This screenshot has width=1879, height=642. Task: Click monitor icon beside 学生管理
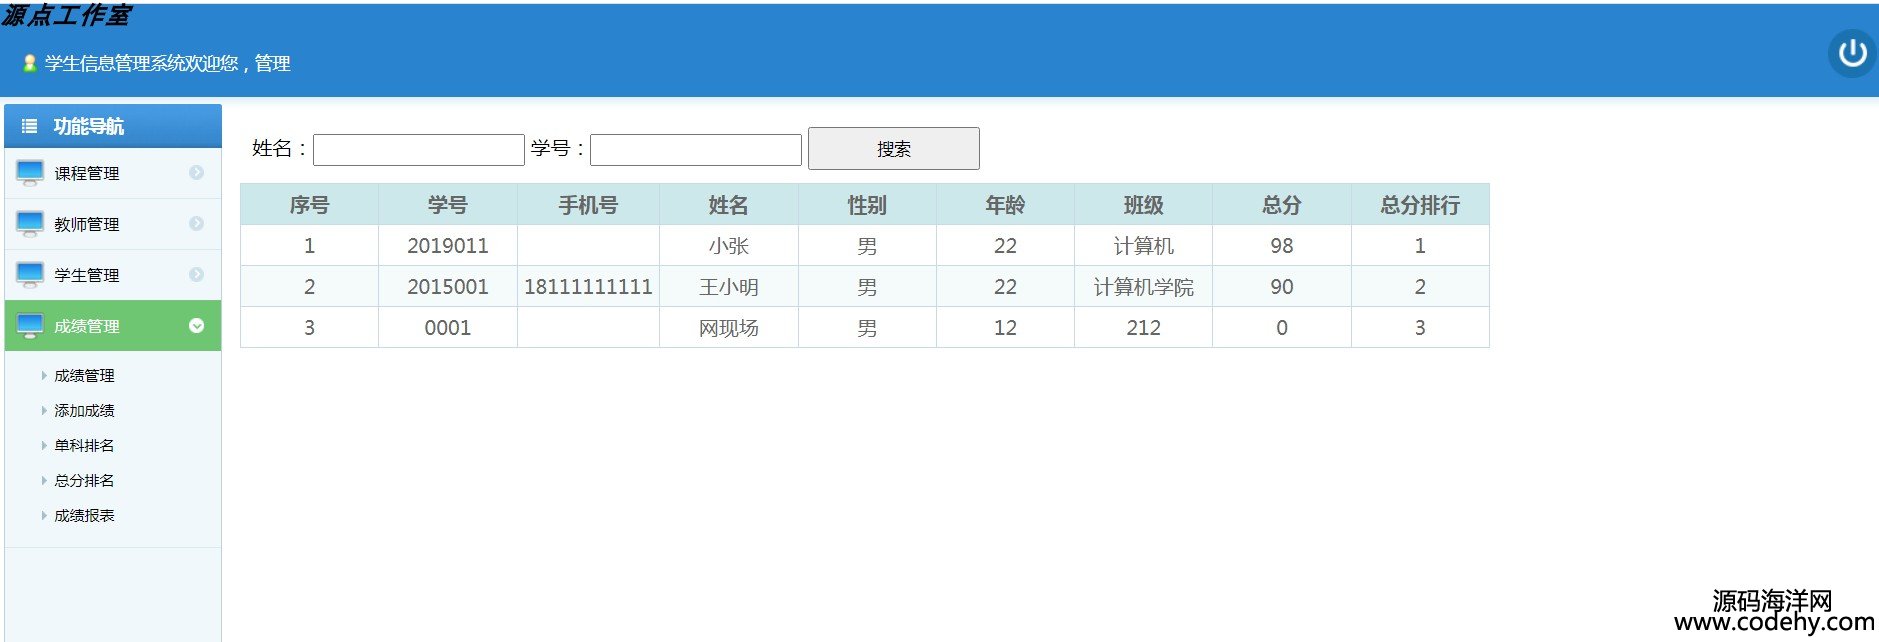(x=30, y=275)
